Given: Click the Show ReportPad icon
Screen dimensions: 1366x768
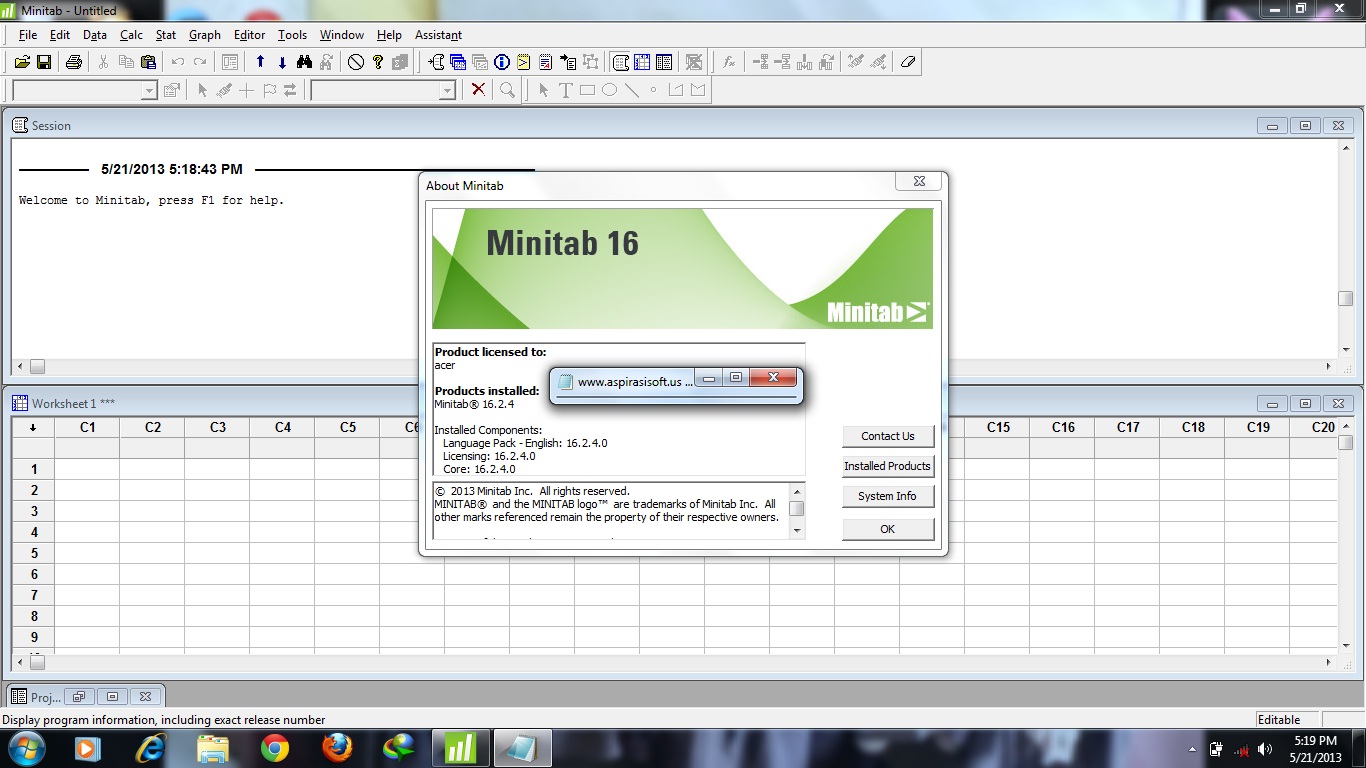Looking at the screenshot, I should point(546,62).
